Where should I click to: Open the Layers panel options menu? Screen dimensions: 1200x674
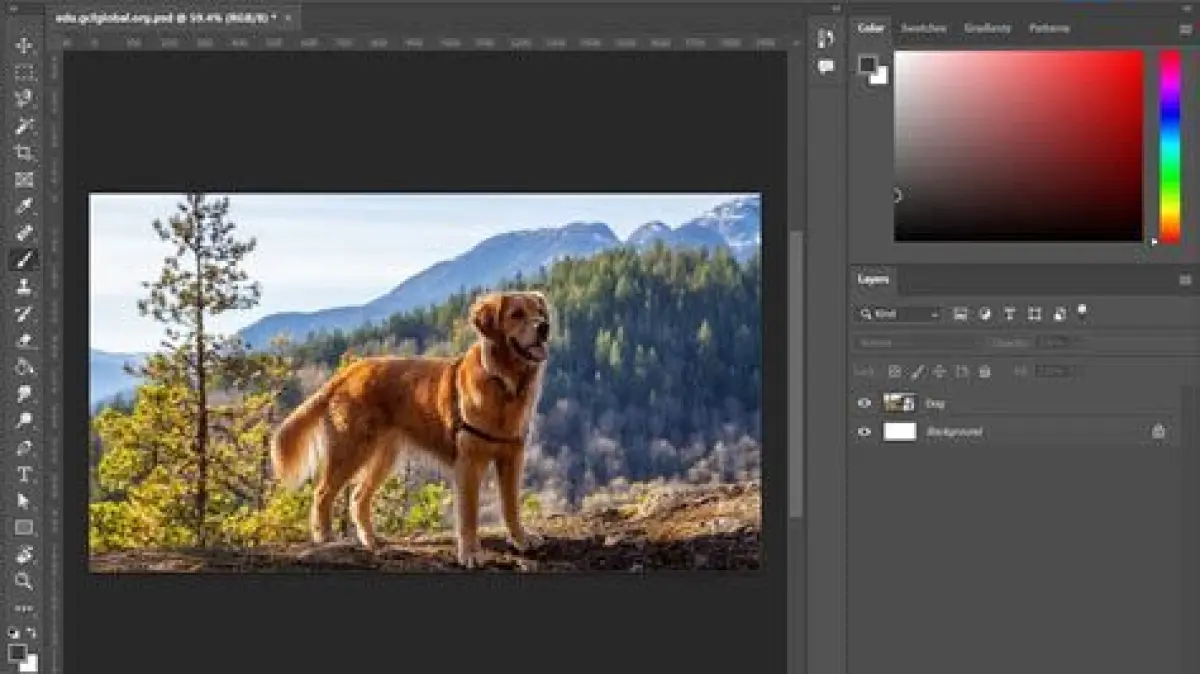point(1185,280)
